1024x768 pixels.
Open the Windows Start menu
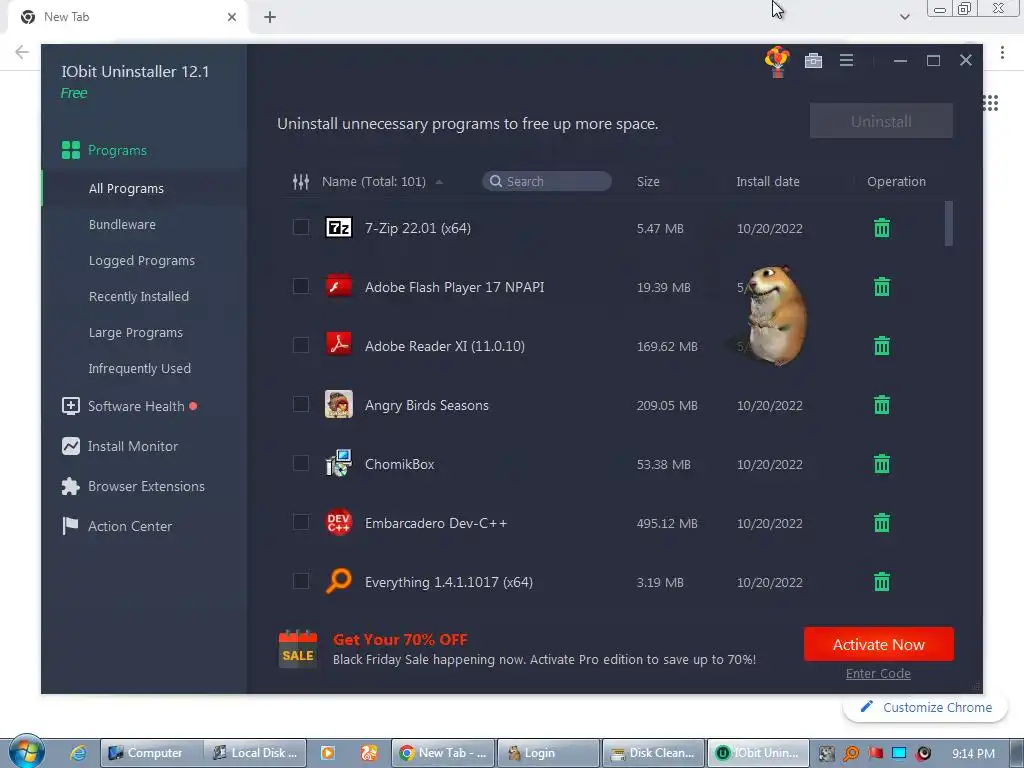point(26,752)
